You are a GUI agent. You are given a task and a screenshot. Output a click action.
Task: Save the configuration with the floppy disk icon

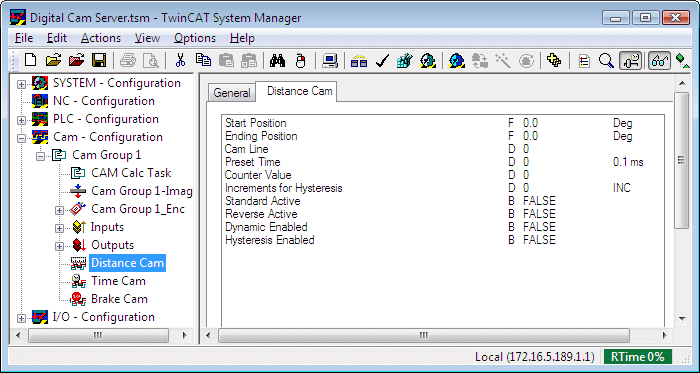(99, 60)
